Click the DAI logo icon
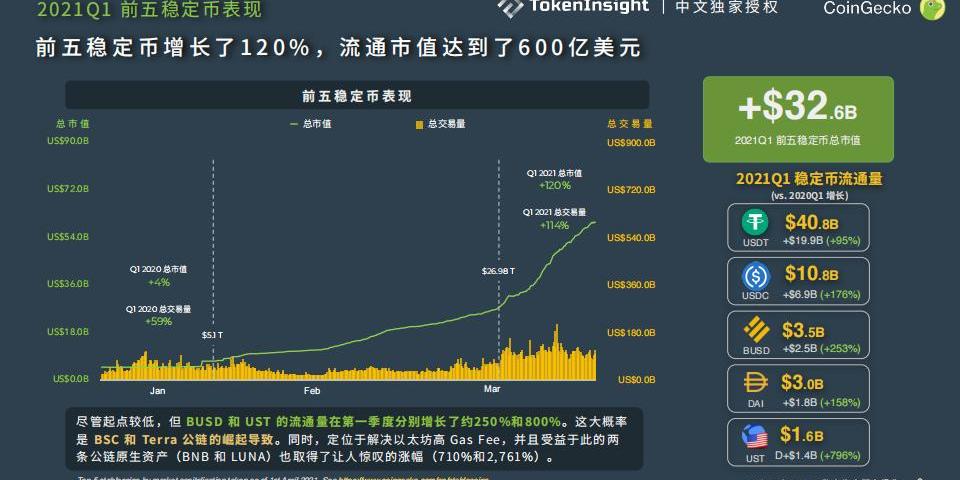The image size is (960, 480). point(756,383)
